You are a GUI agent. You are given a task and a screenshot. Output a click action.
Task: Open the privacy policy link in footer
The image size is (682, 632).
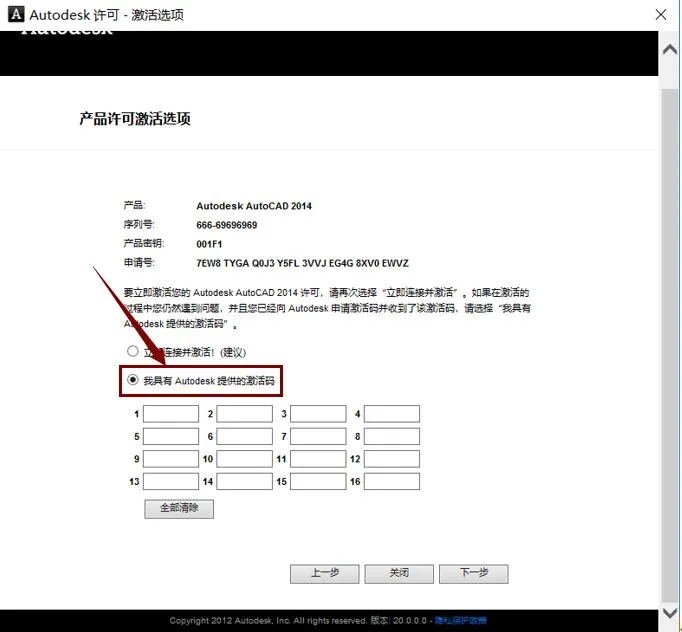pos(460,620)
